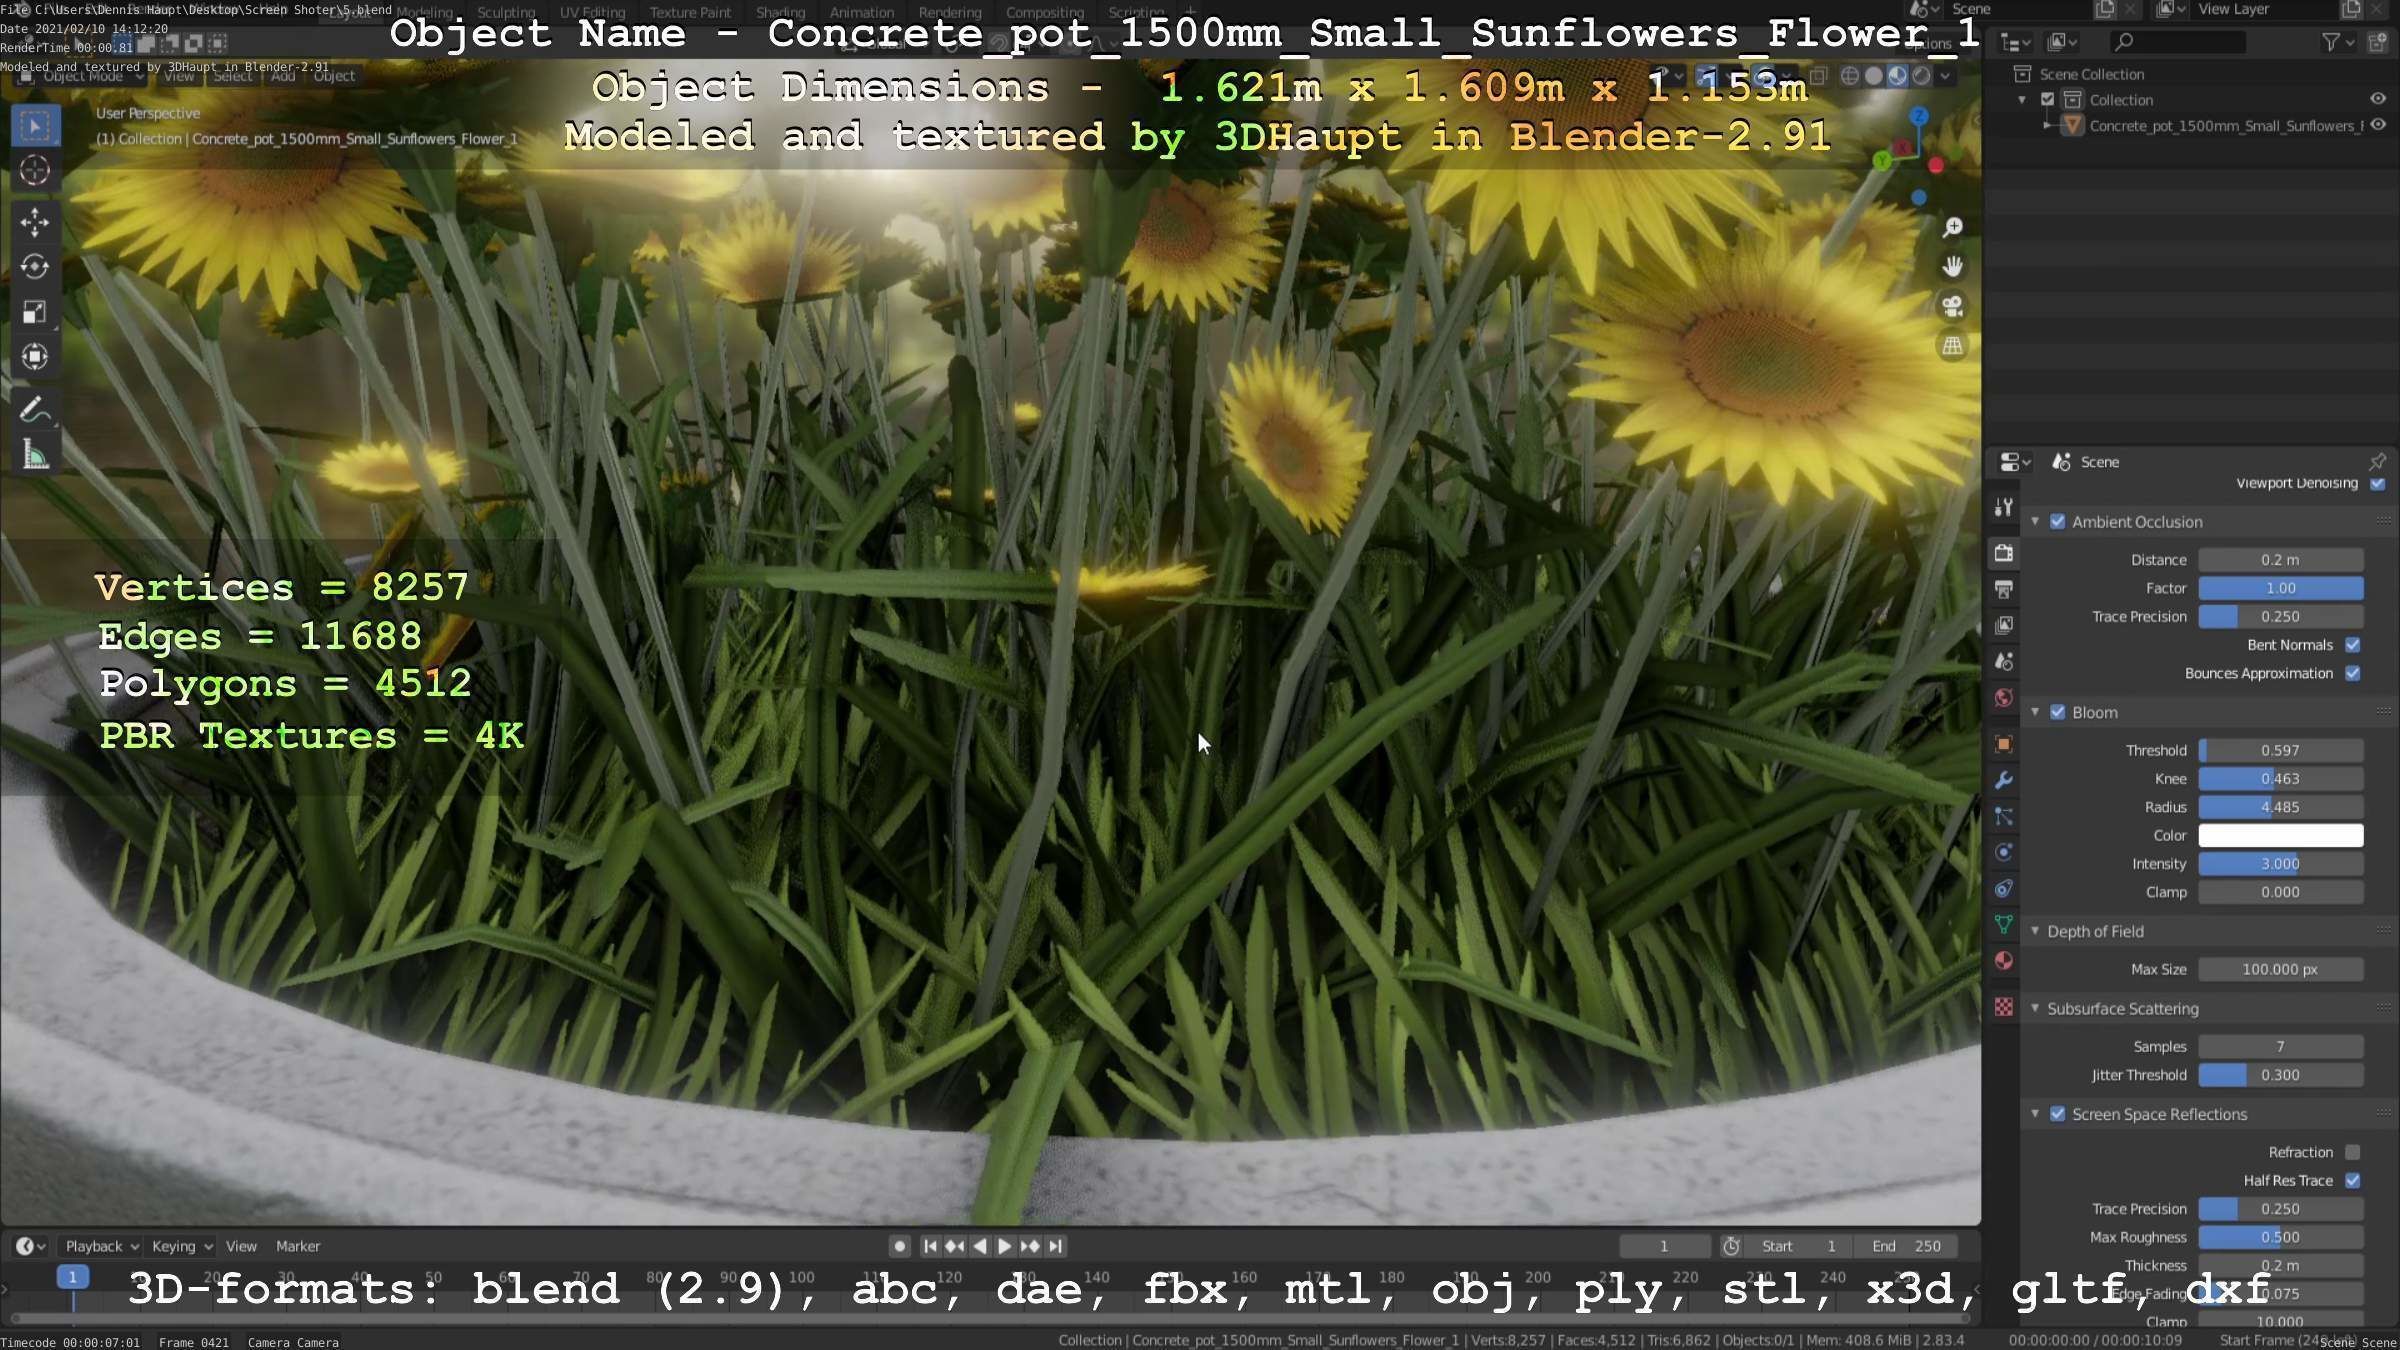Screen dimensions: 2400x1350
Task: Open the Output properties tab
Action: [x=2003, y=589]
